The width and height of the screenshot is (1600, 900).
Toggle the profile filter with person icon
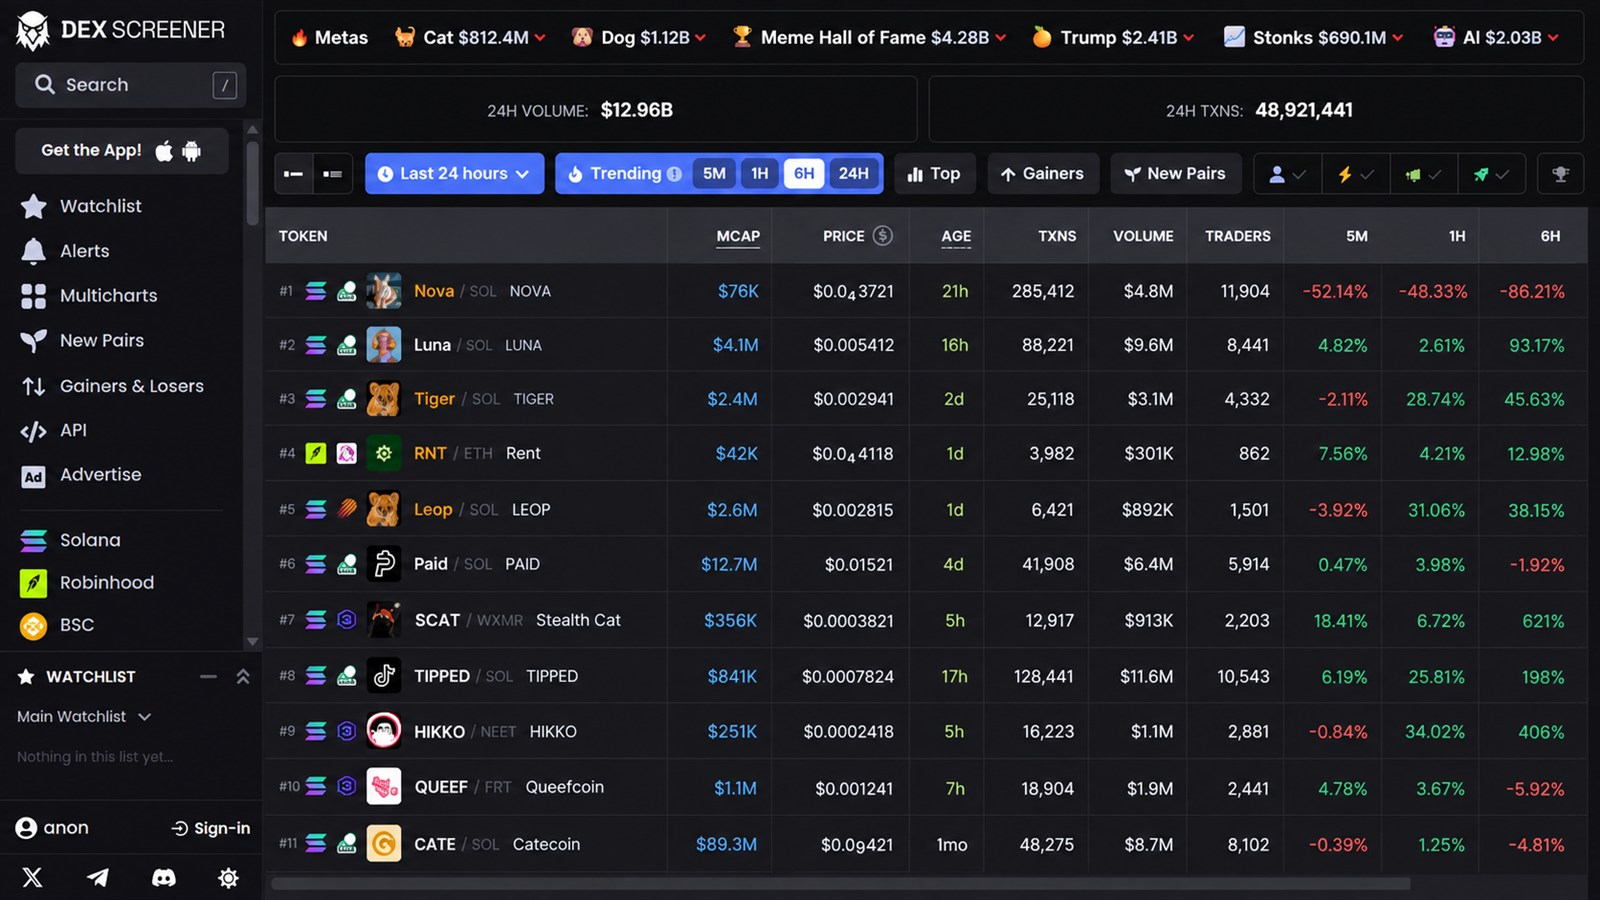(1287, 174)
